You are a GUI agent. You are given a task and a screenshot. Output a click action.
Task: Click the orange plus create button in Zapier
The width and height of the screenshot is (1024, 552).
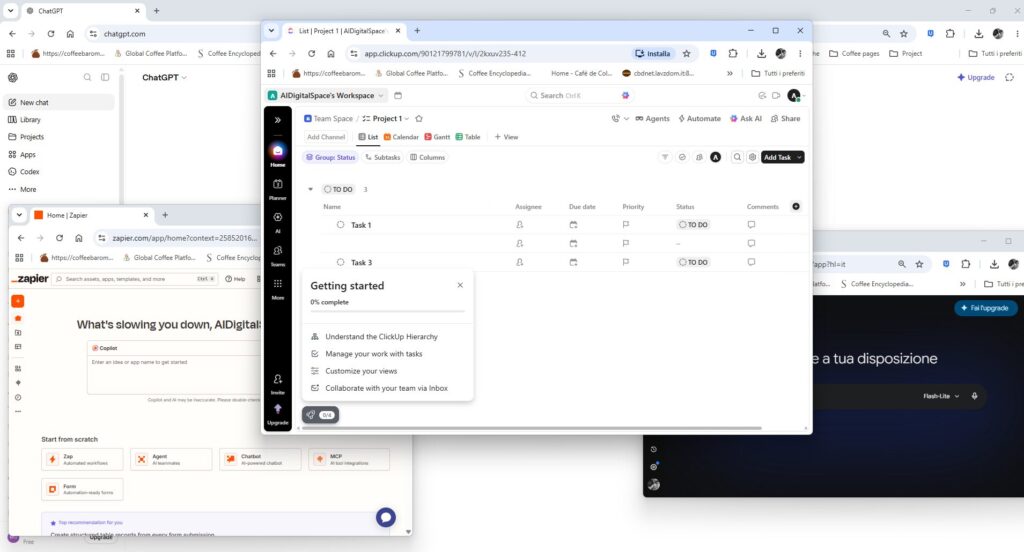18,301
